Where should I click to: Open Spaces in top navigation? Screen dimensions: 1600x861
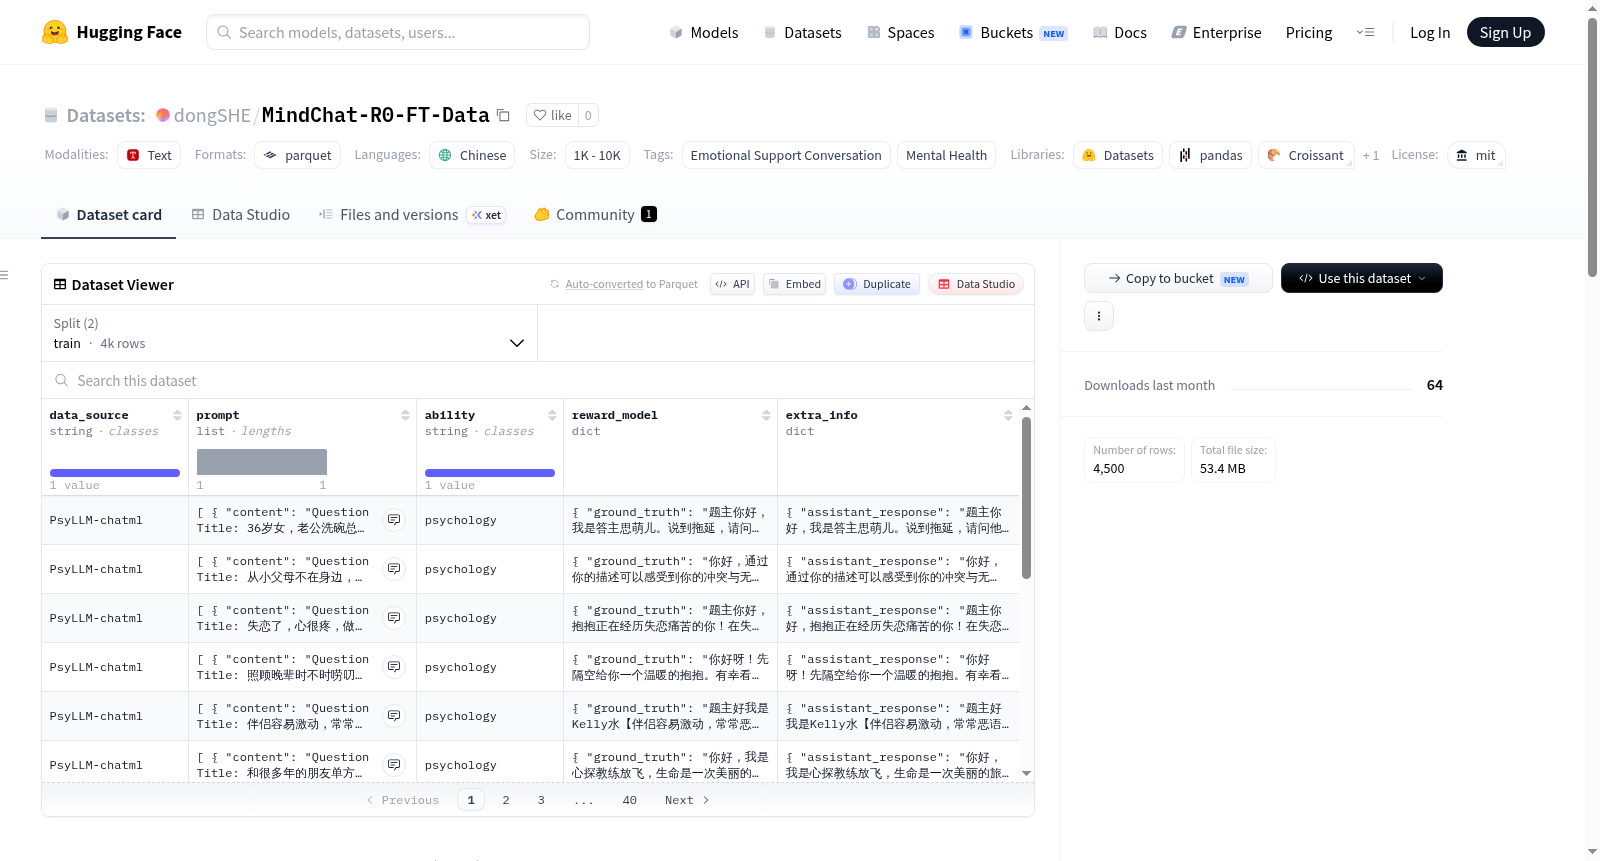click(x=901, y=32)
